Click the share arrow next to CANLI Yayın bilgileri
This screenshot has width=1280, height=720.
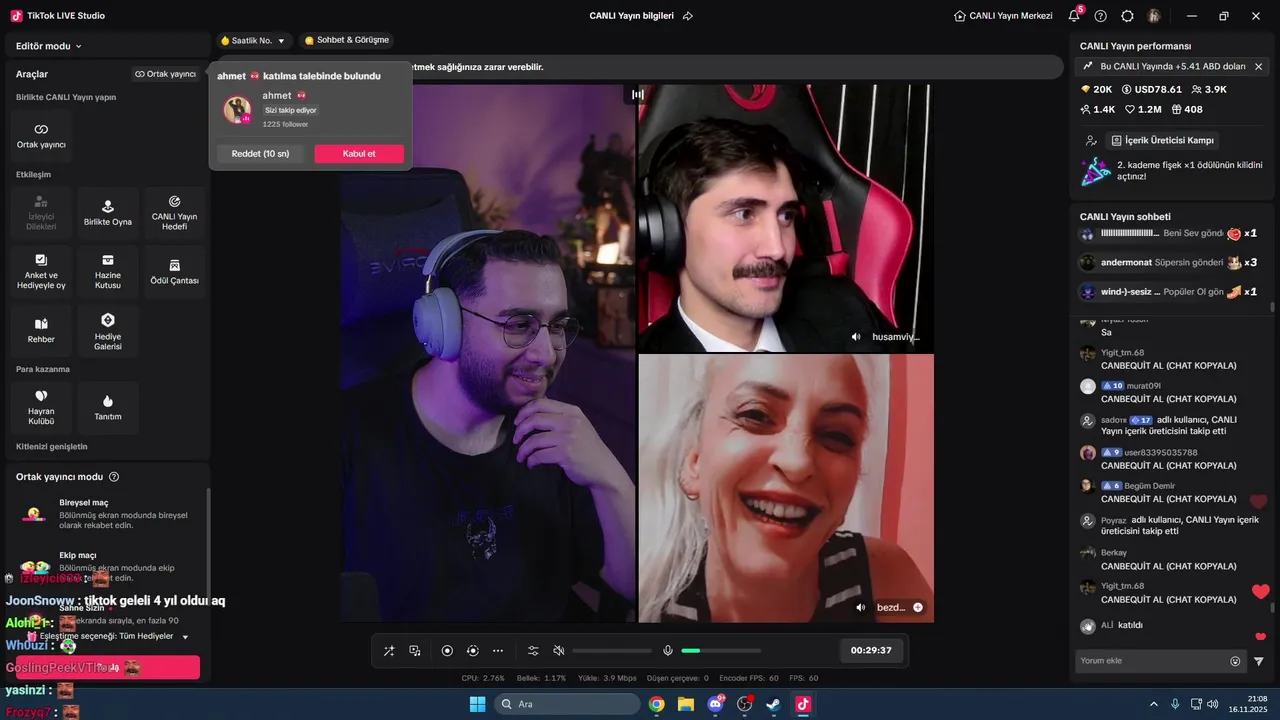tap(688, 16)
